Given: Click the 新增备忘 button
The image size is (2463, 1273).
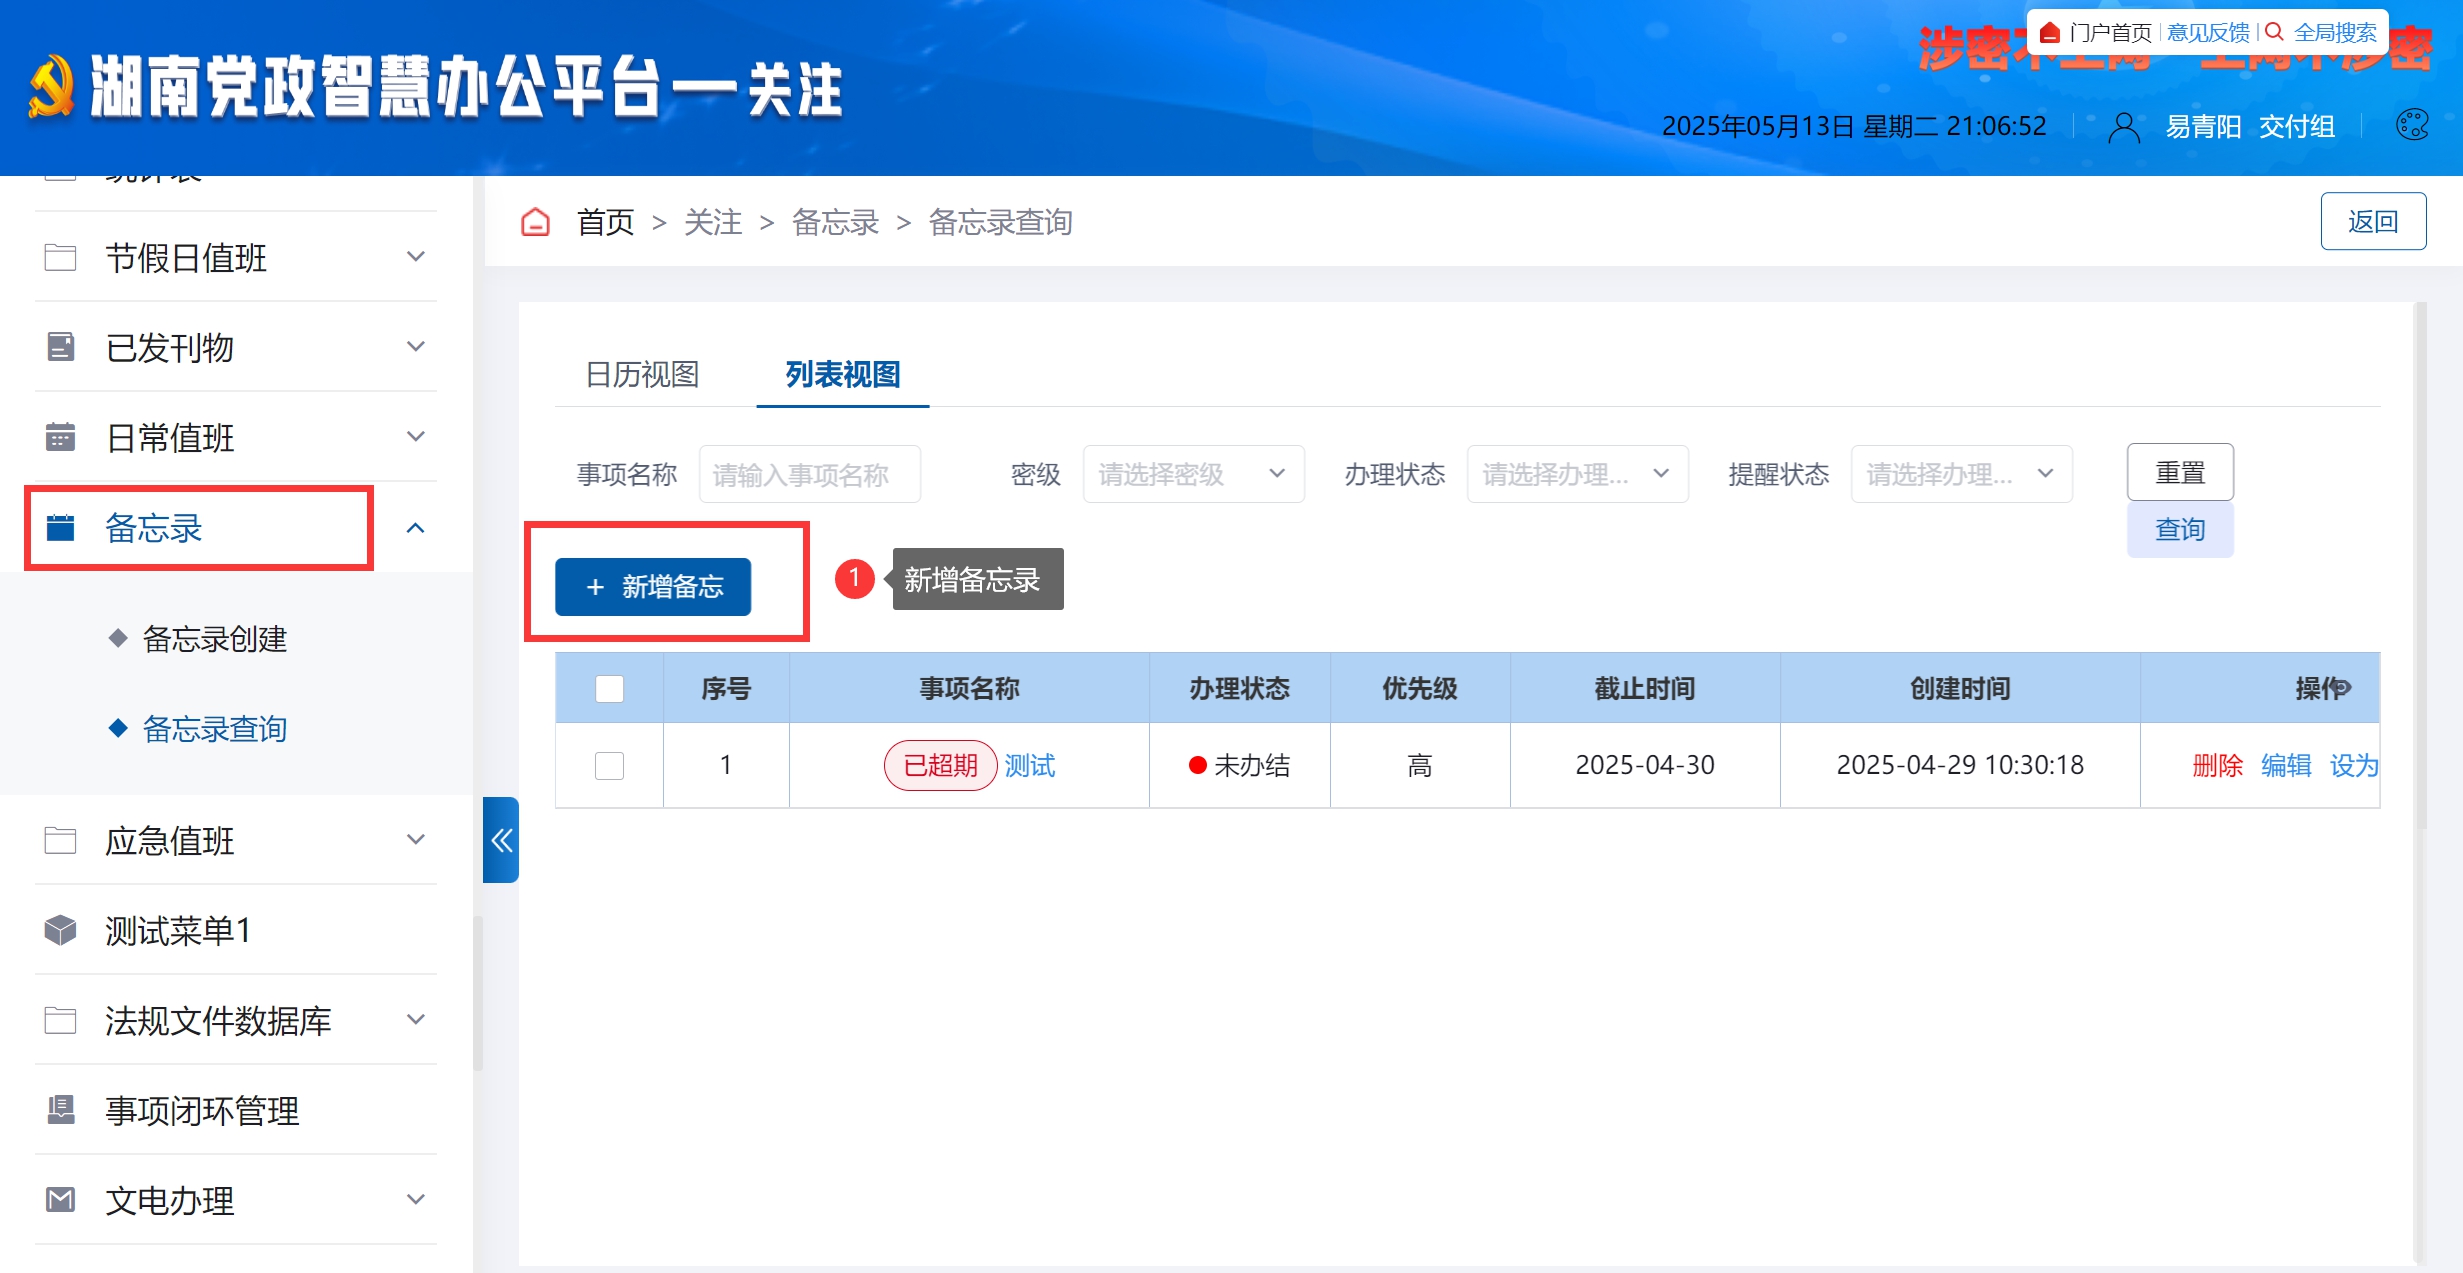Looking at the screenshot, I should (x=653, y=586).
